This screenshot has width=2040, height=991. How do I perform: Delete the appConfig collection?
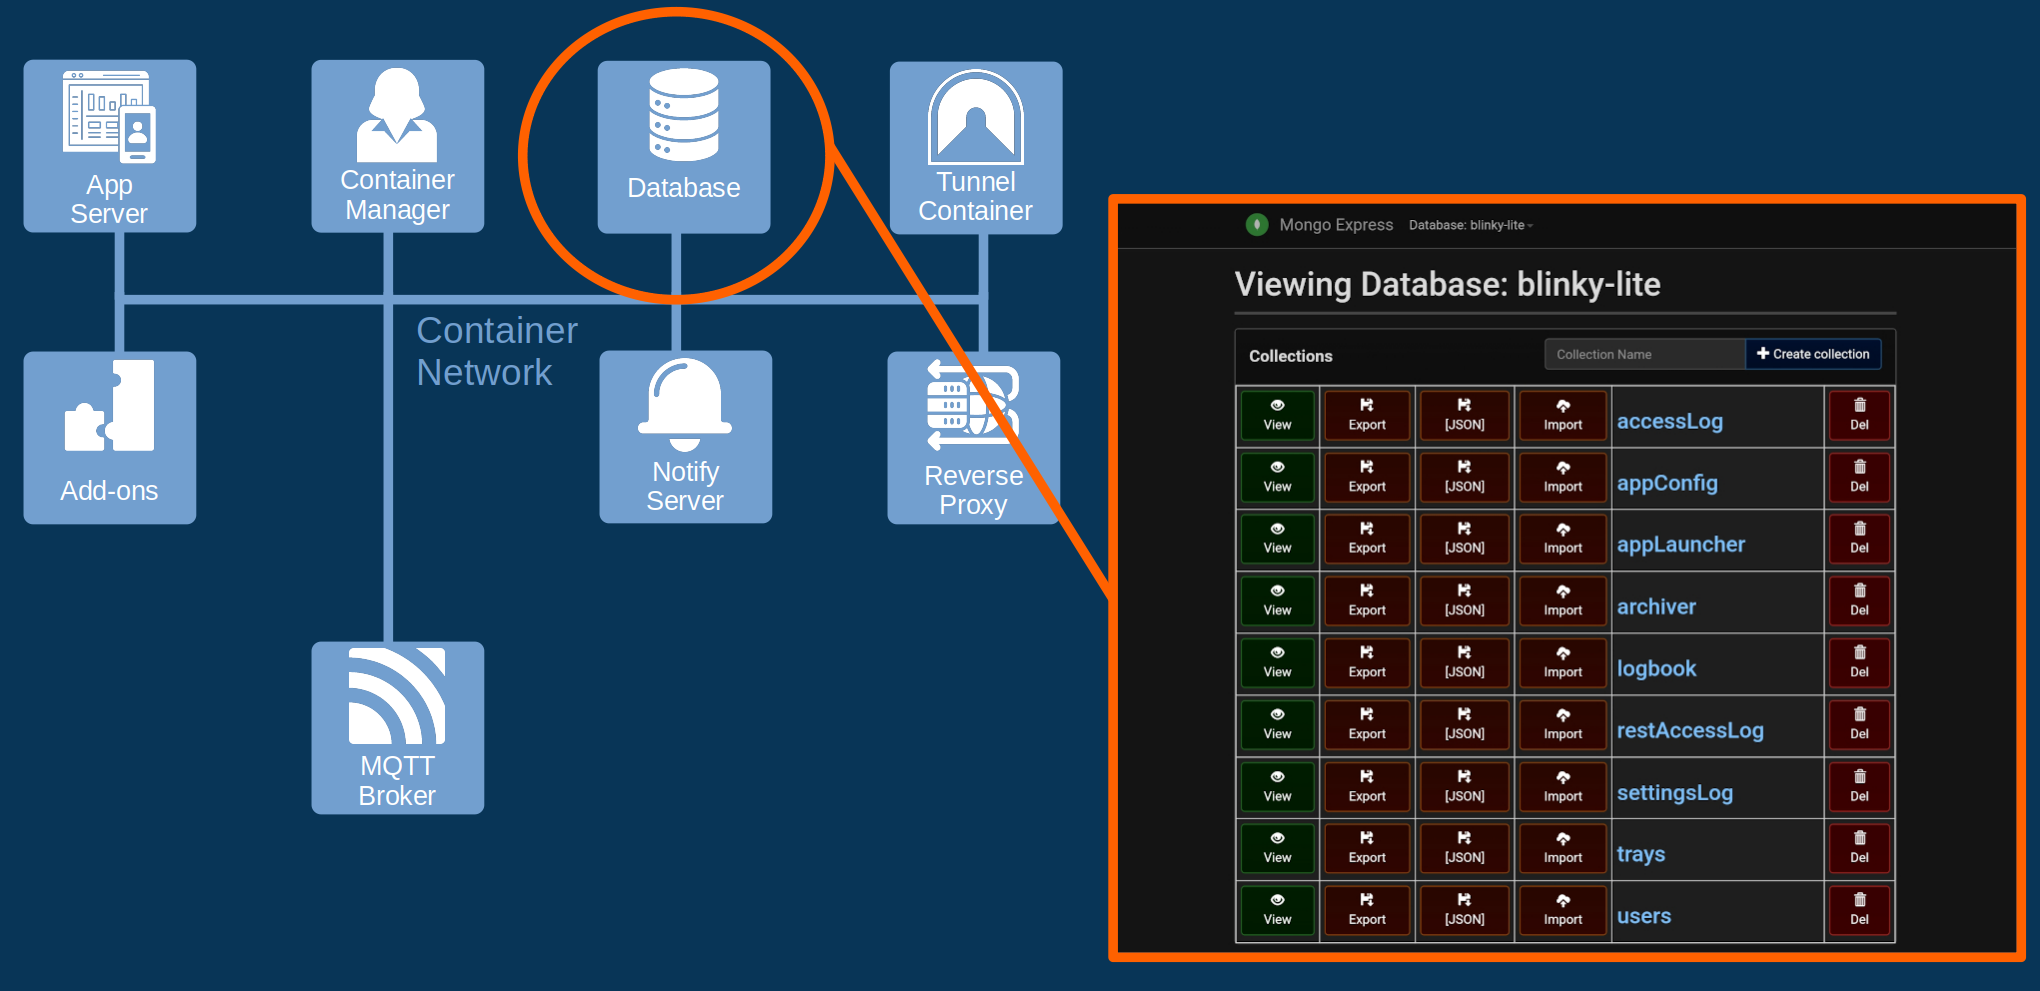1859,478
